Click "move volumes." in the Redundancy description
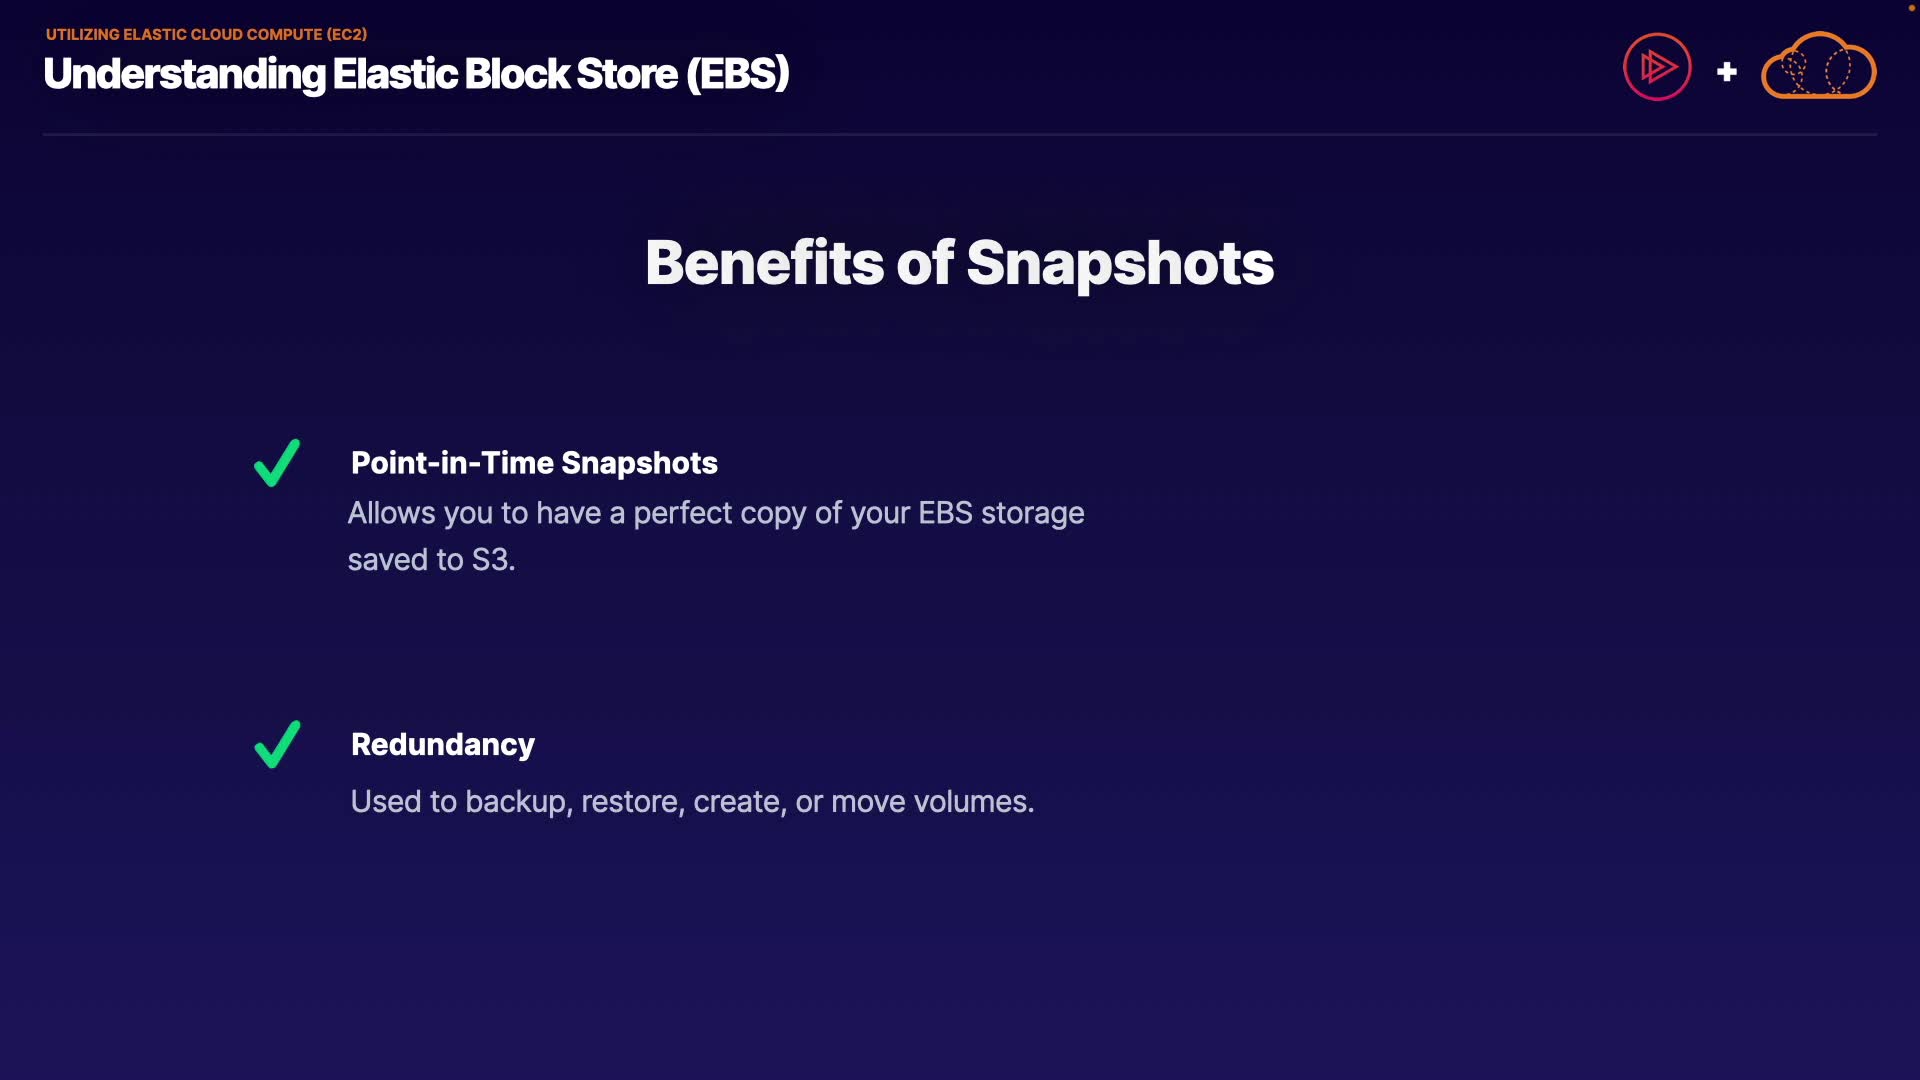Viewport: 1920px width, 1080px height. (x=932, y=801)
